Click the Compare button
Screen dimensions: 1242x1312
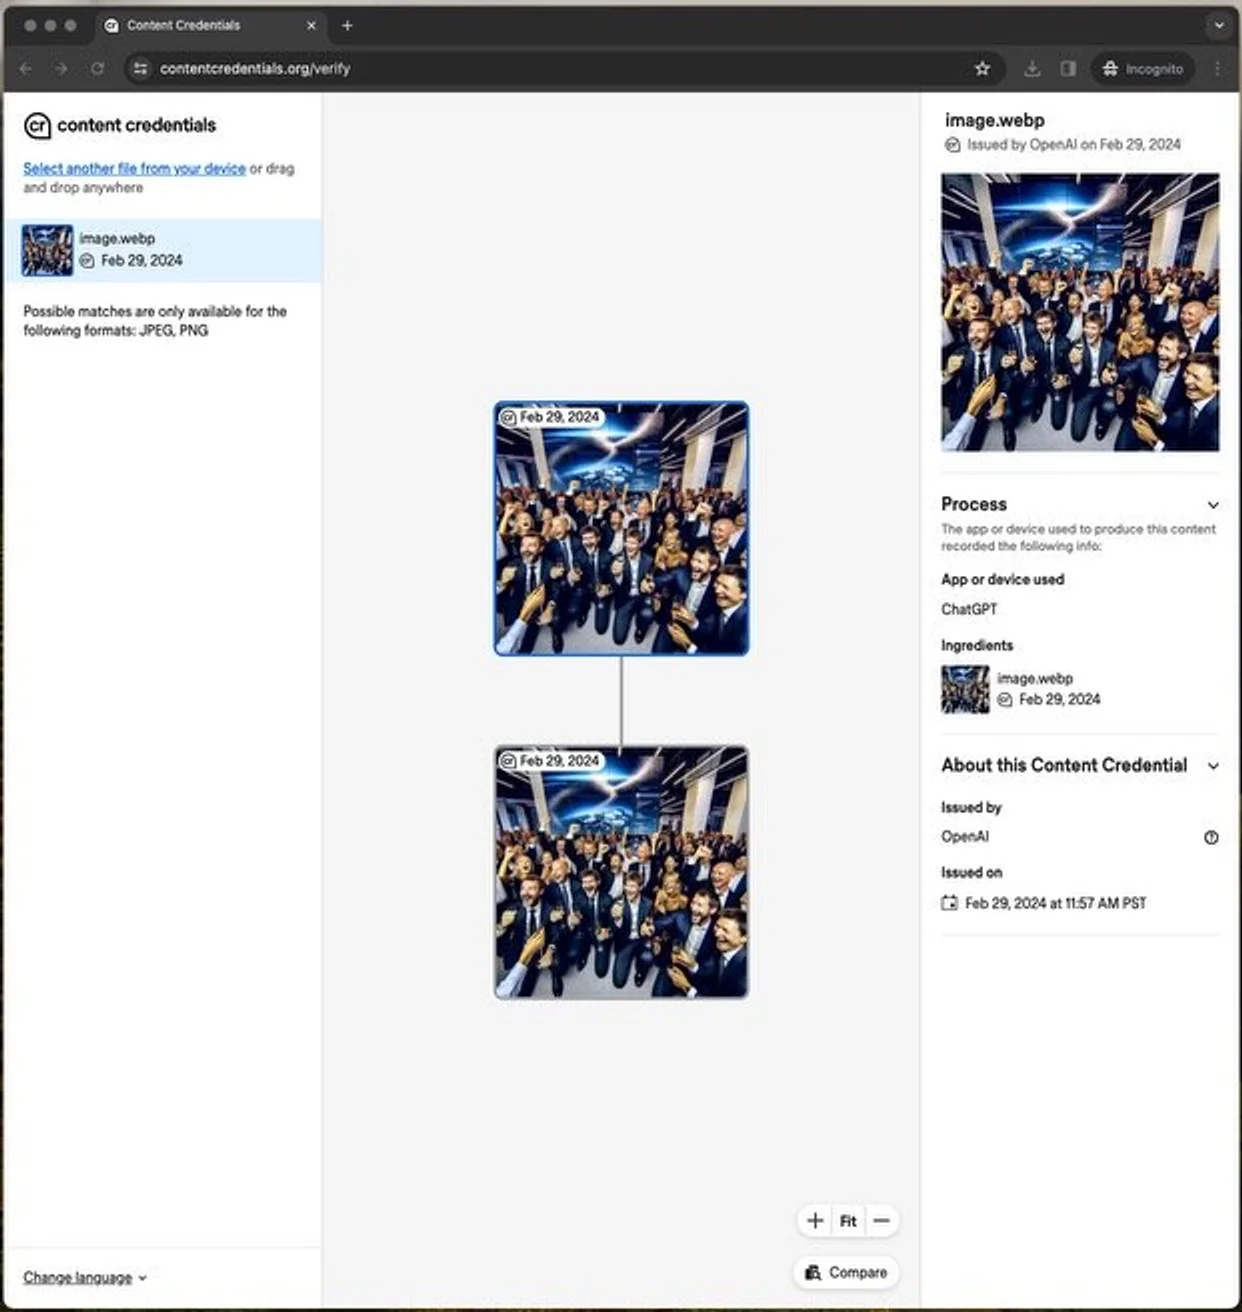846,1272
